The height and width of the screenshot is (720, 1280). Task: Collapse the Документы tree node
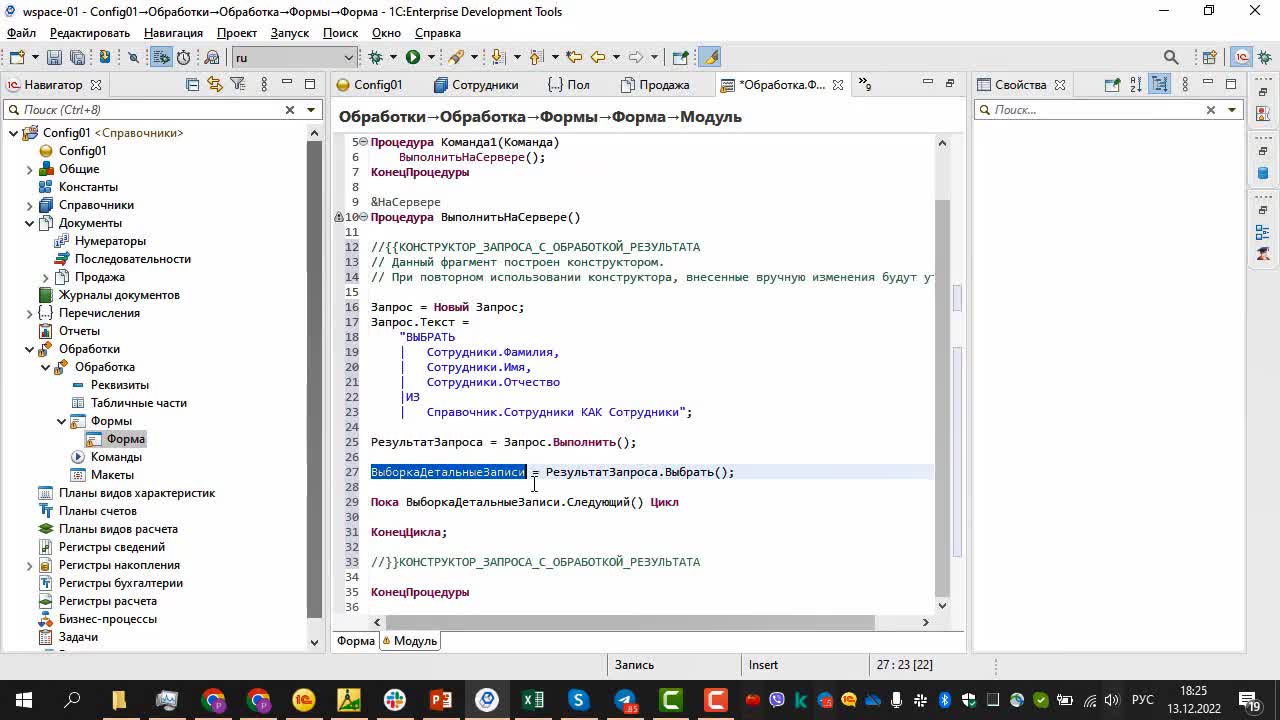[29, 223]
